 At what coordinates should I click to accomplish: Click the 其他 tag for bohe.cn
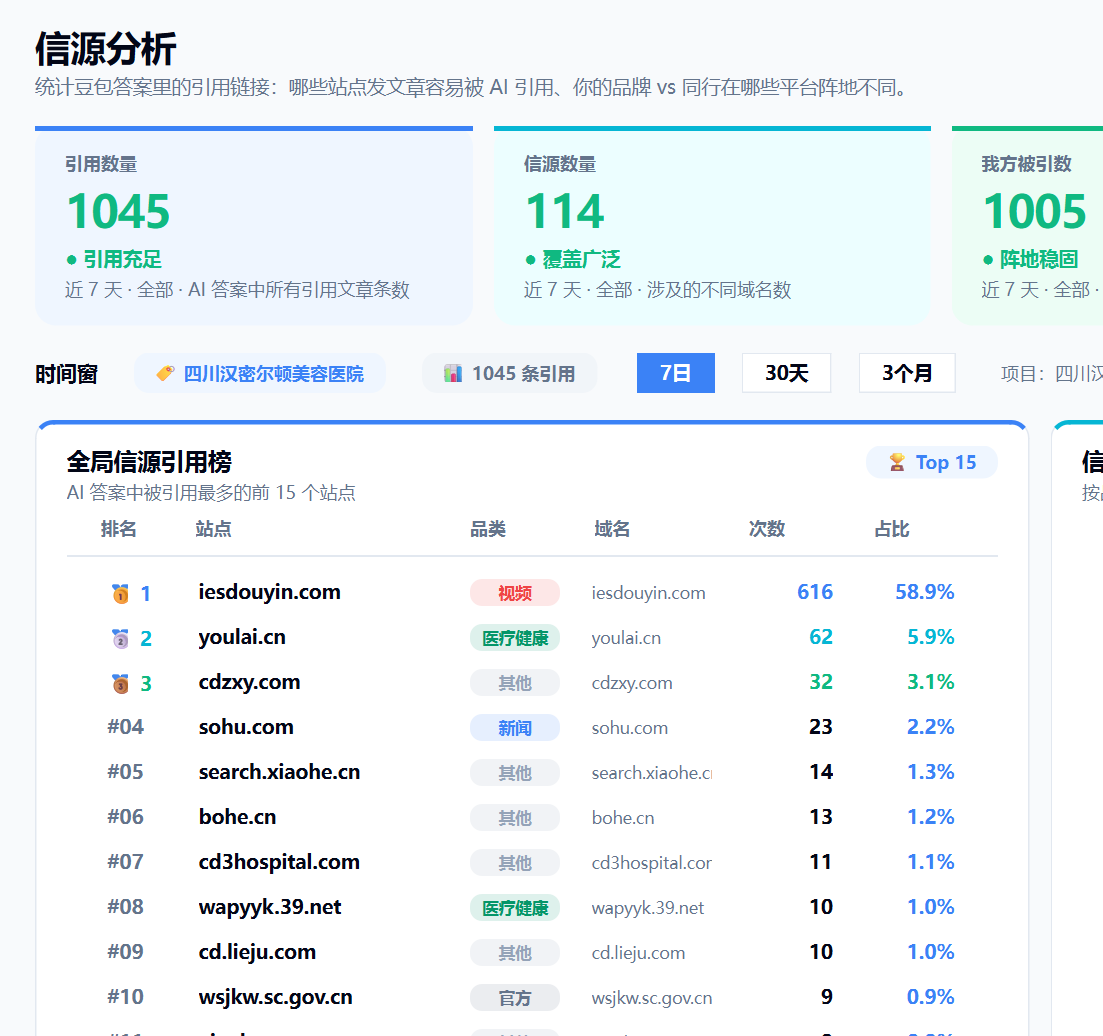tap(515, 818)
